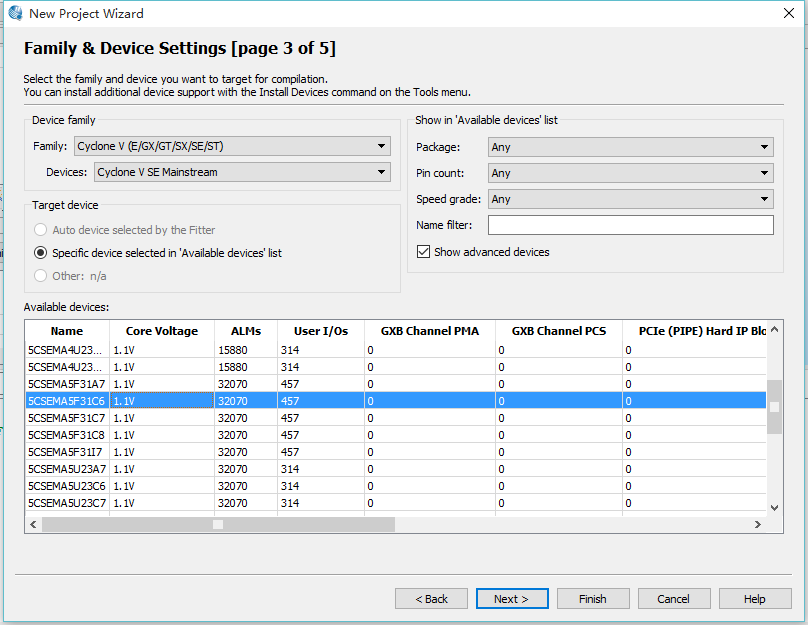Image resolution: width=808 pixels, height=625 pixels.
Task: Expand the Speed grade dropdown
Action: 631,199
